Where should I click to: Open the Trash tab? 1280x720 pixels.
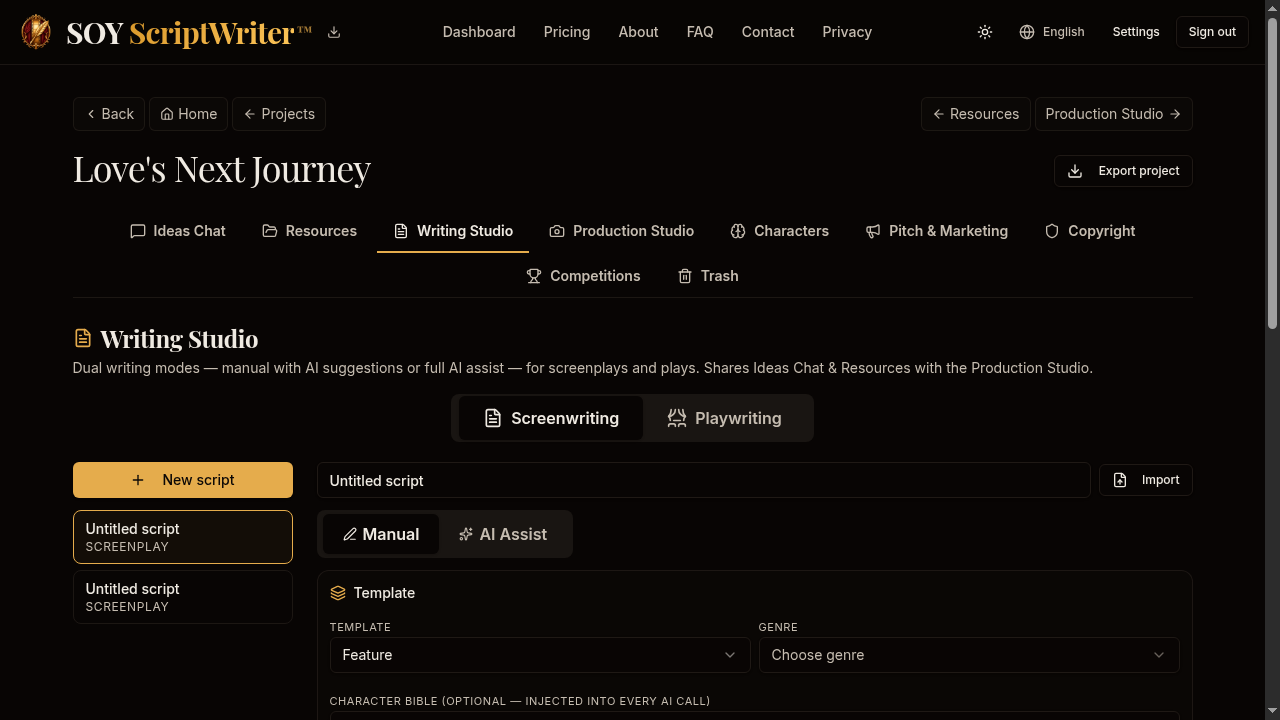(708, 276)
